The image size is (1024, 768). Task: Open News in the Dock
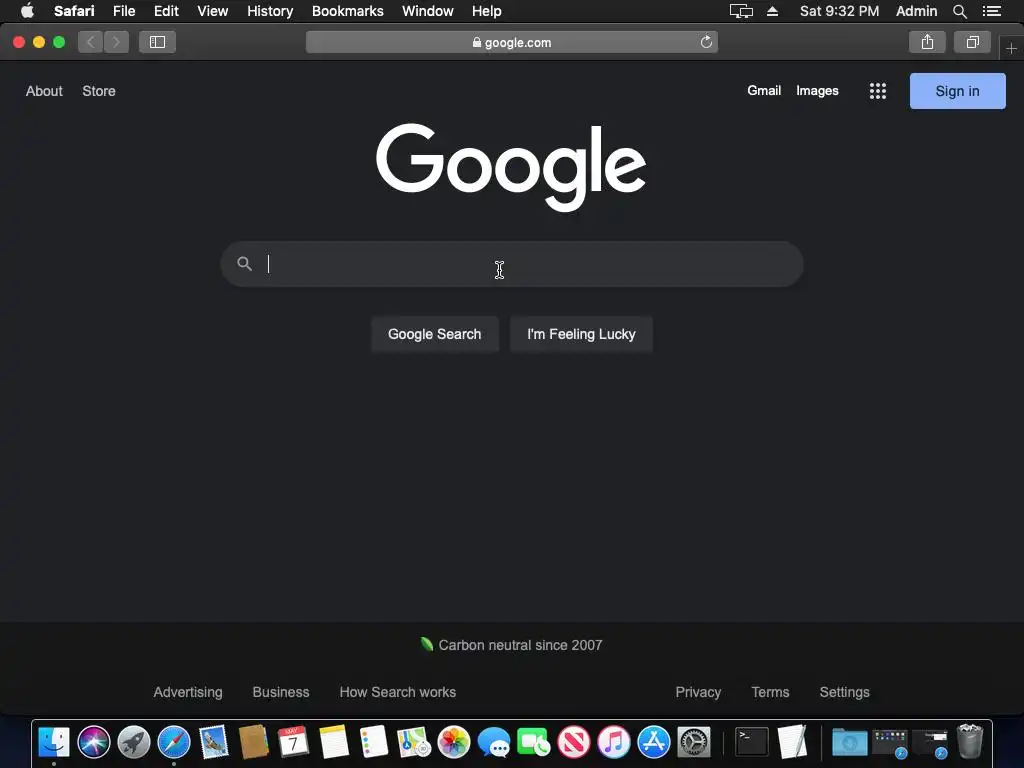pyautogui.click(x=573, y=743)
